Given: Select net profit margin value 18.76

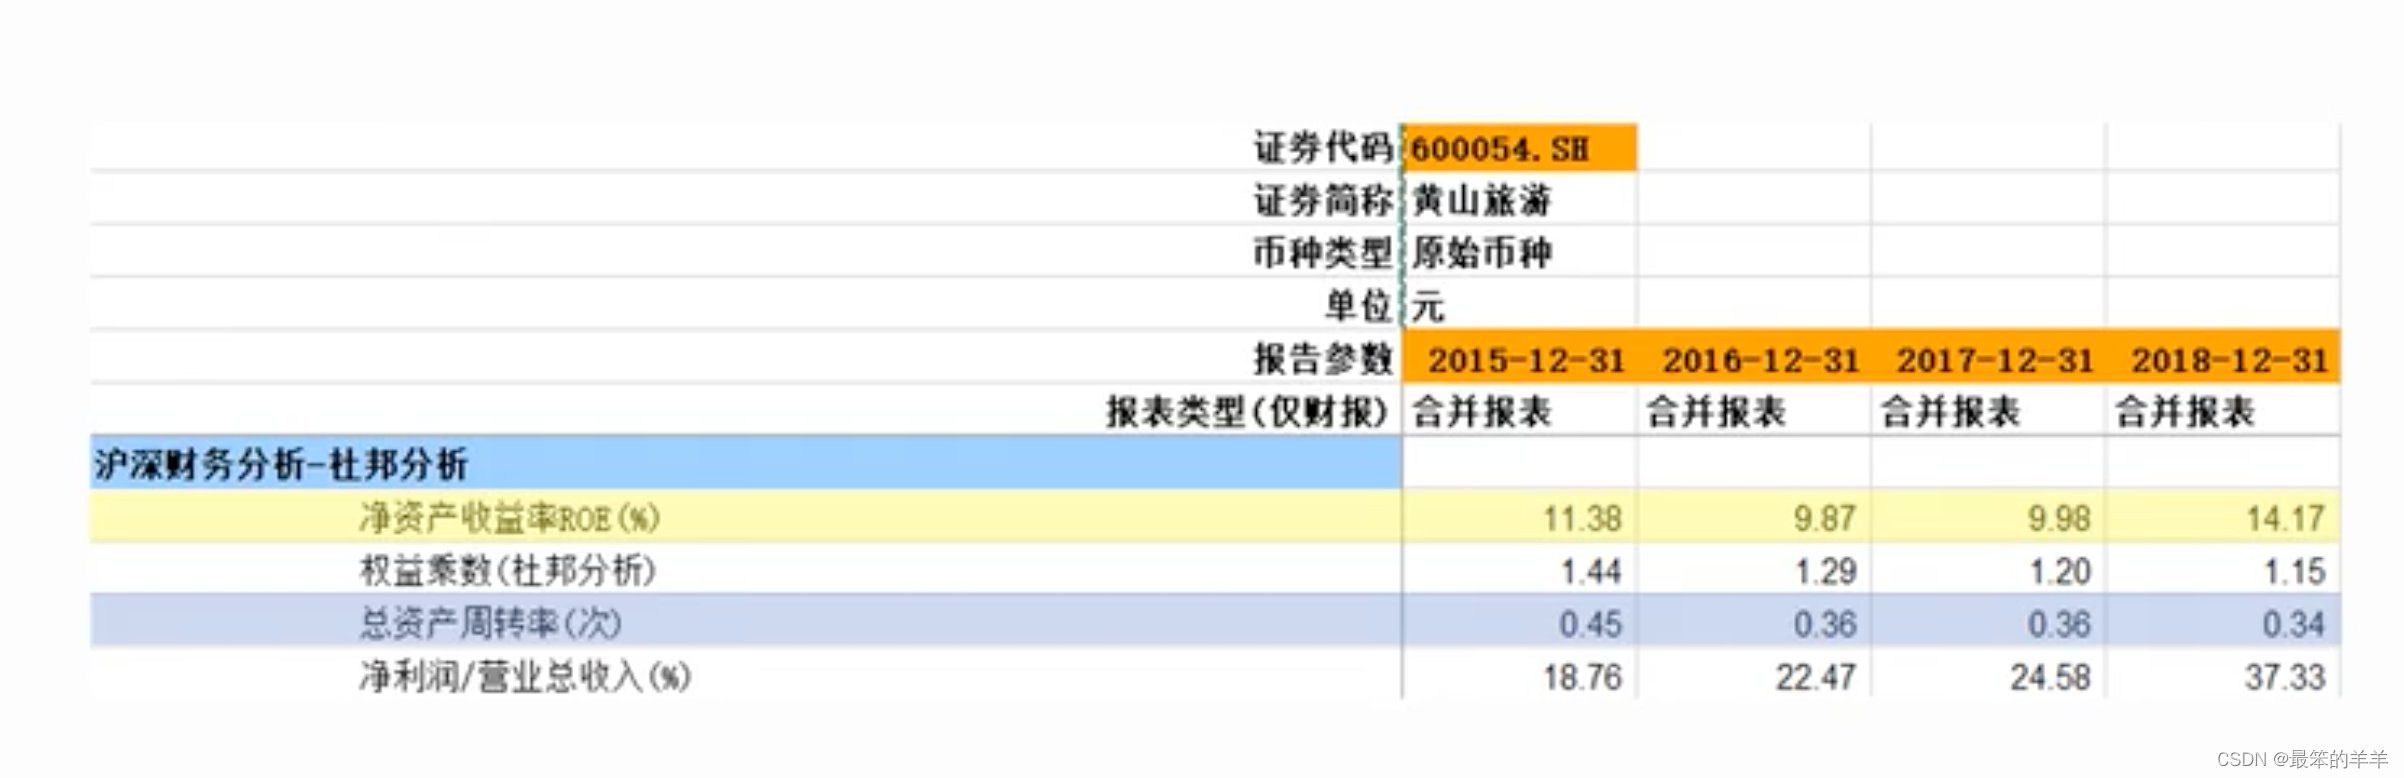Looking at the screenshot, I should click(1582, 677).
